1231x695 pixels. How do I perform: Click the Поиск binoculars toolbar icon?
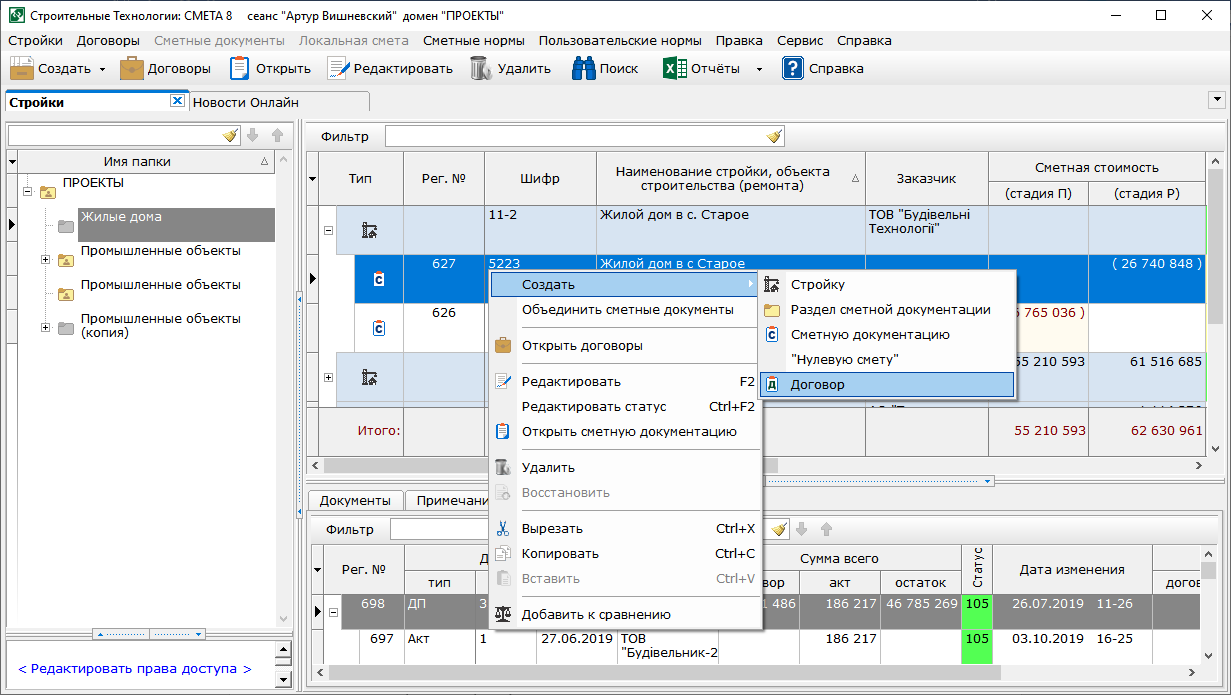click(584, 69)
